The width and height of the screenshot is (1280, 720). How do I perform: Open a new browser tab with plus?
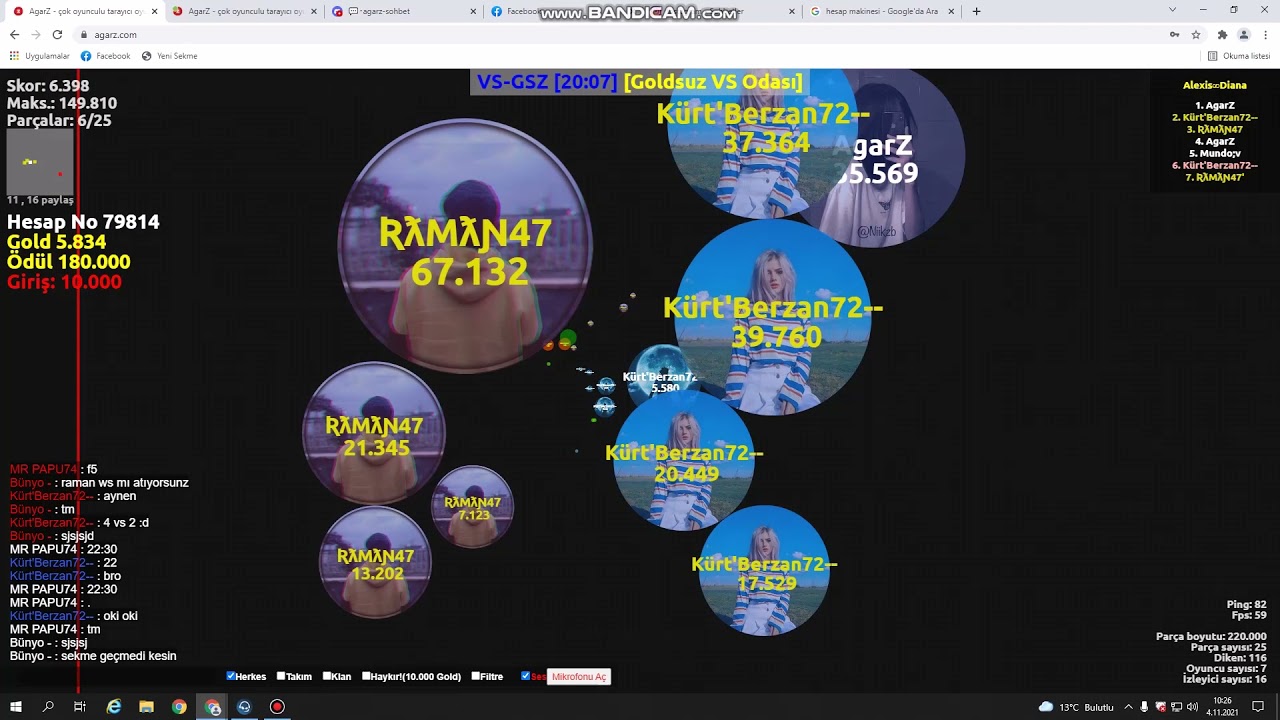click(x=976, y=11)
